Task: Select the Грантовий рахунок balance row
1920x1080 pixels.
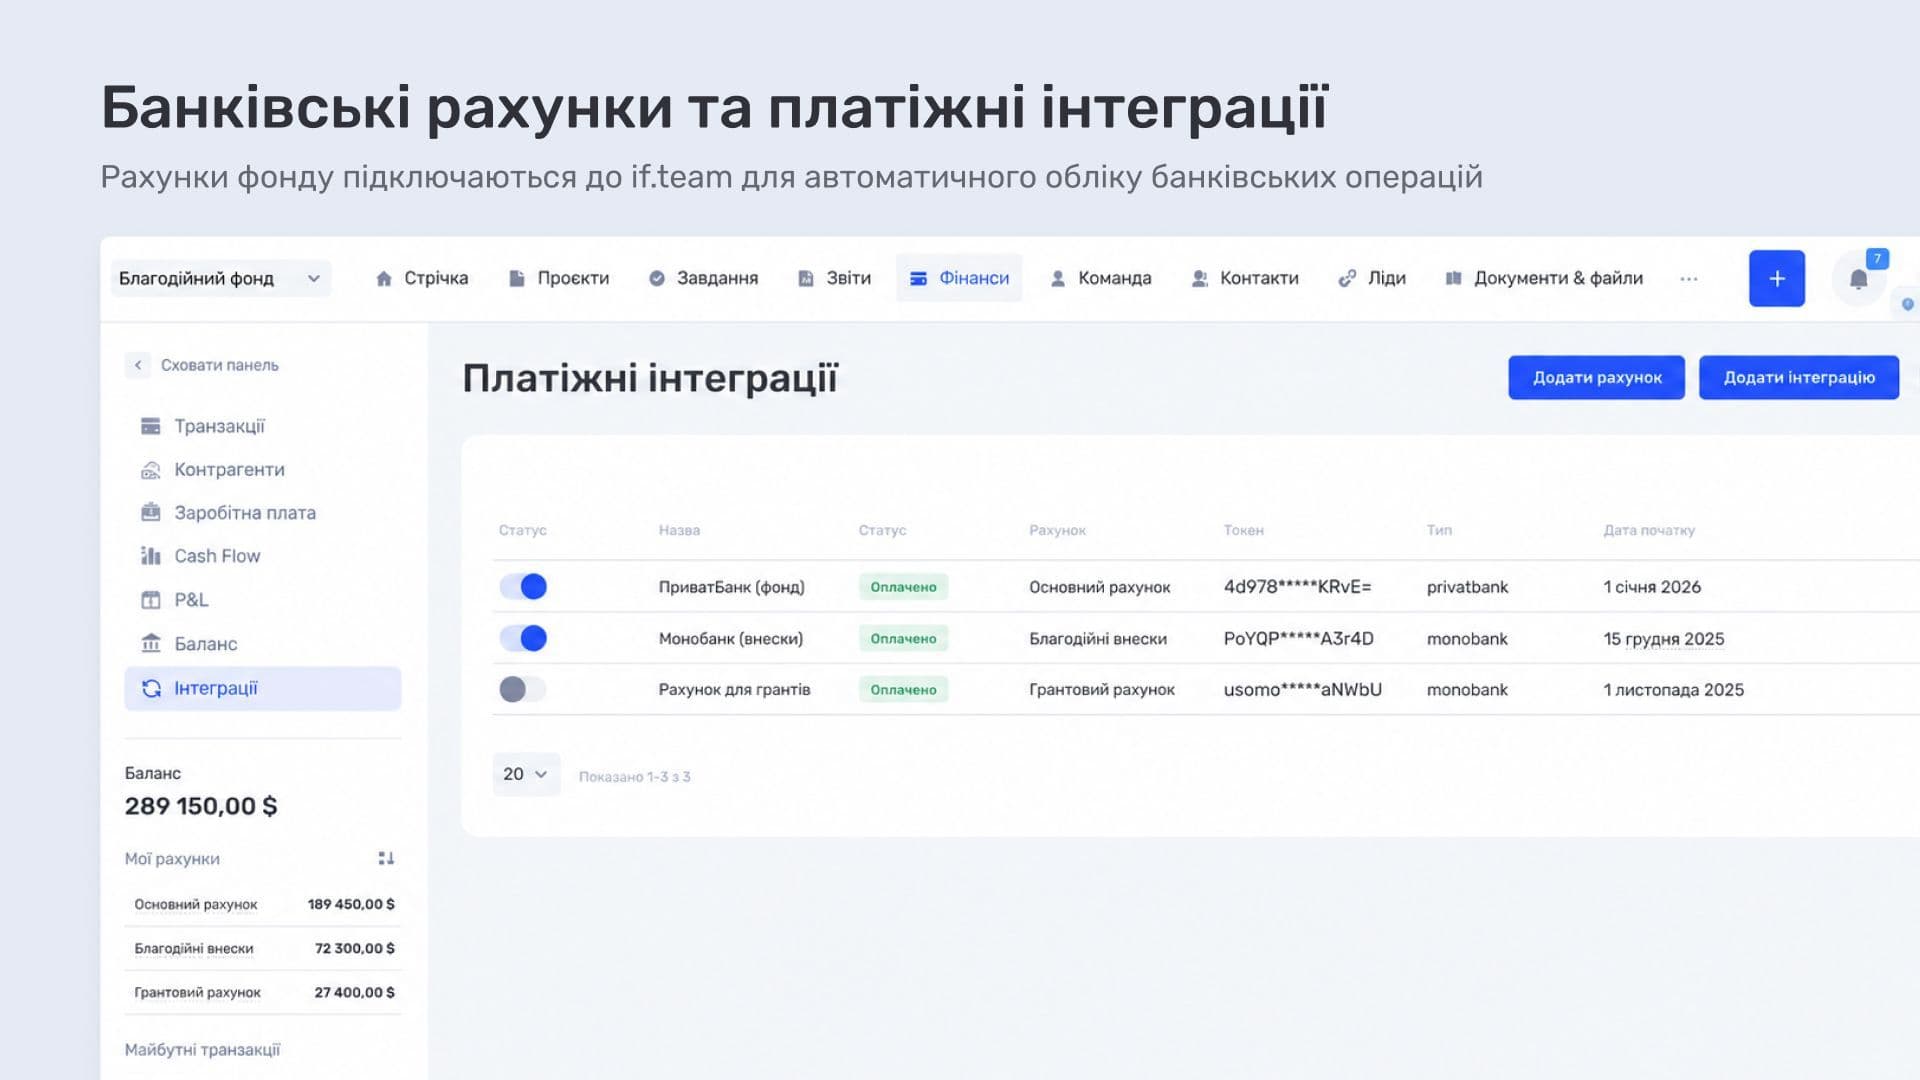Action: tap(263, 992)
